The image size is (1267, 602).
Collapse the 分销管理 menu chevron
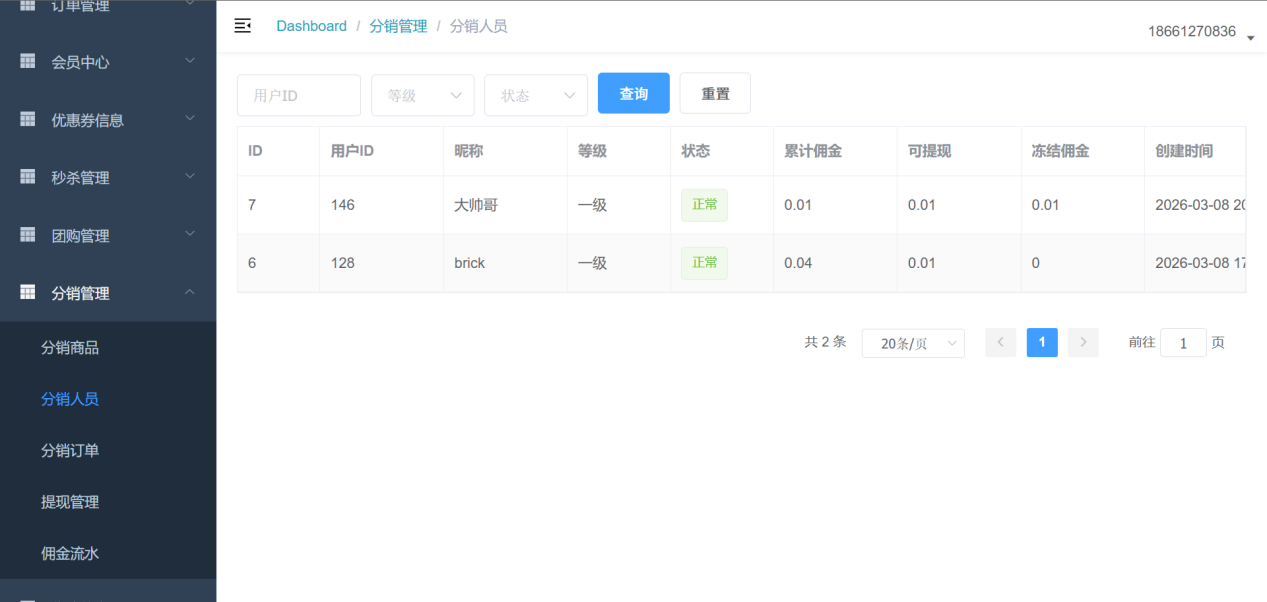(x=190, y=292)
